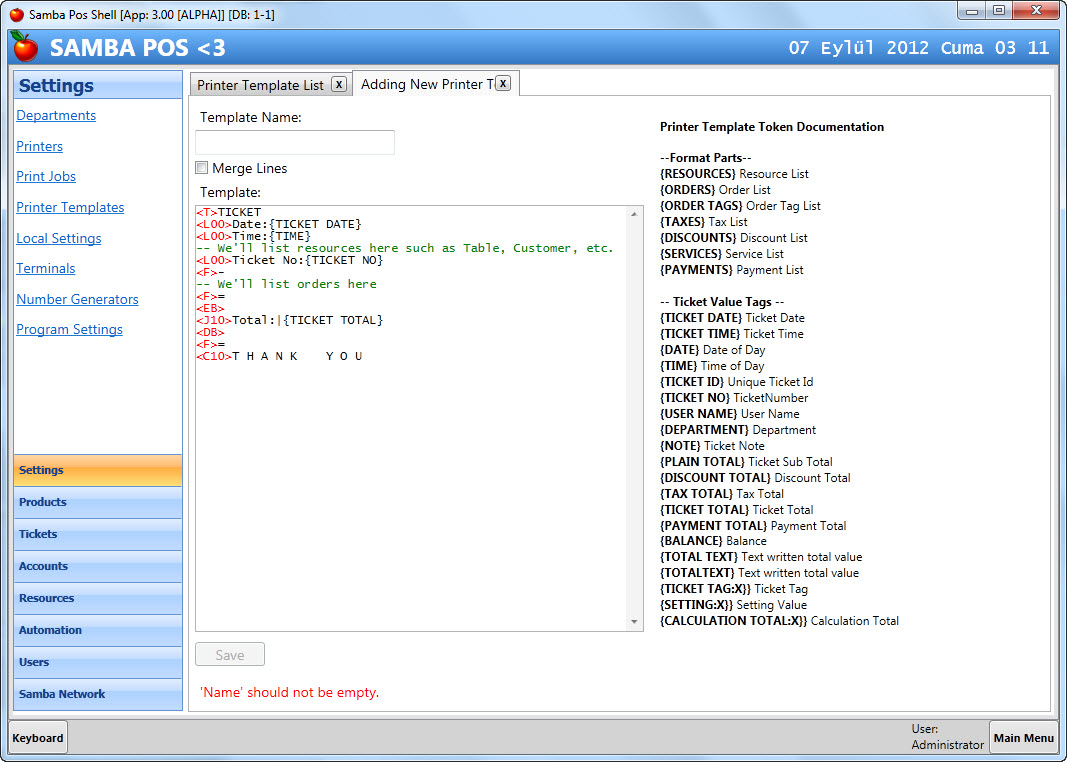Close the Printer Template List tab
Image resolution: width=1067 pixels, height=762 pixels.
tap(339, 84)
